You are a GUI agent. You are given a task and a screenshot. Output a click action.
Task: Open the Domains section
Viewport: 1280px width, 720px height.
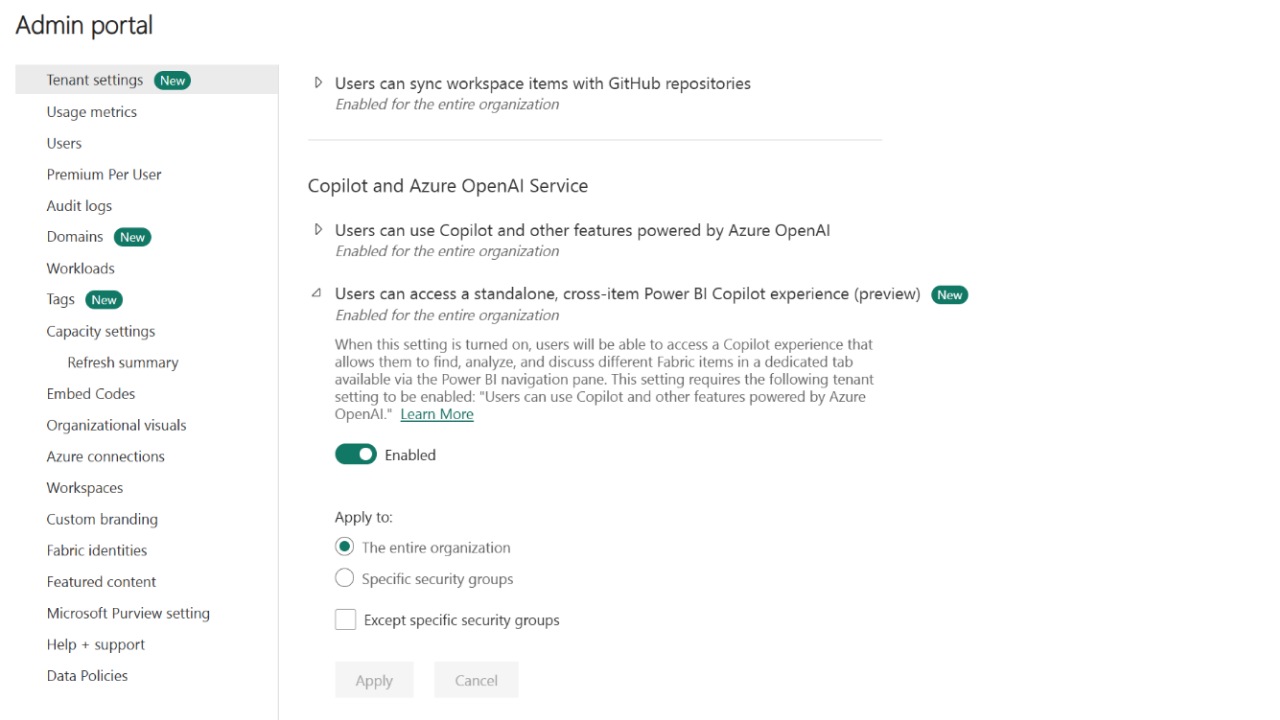point(74,236)
